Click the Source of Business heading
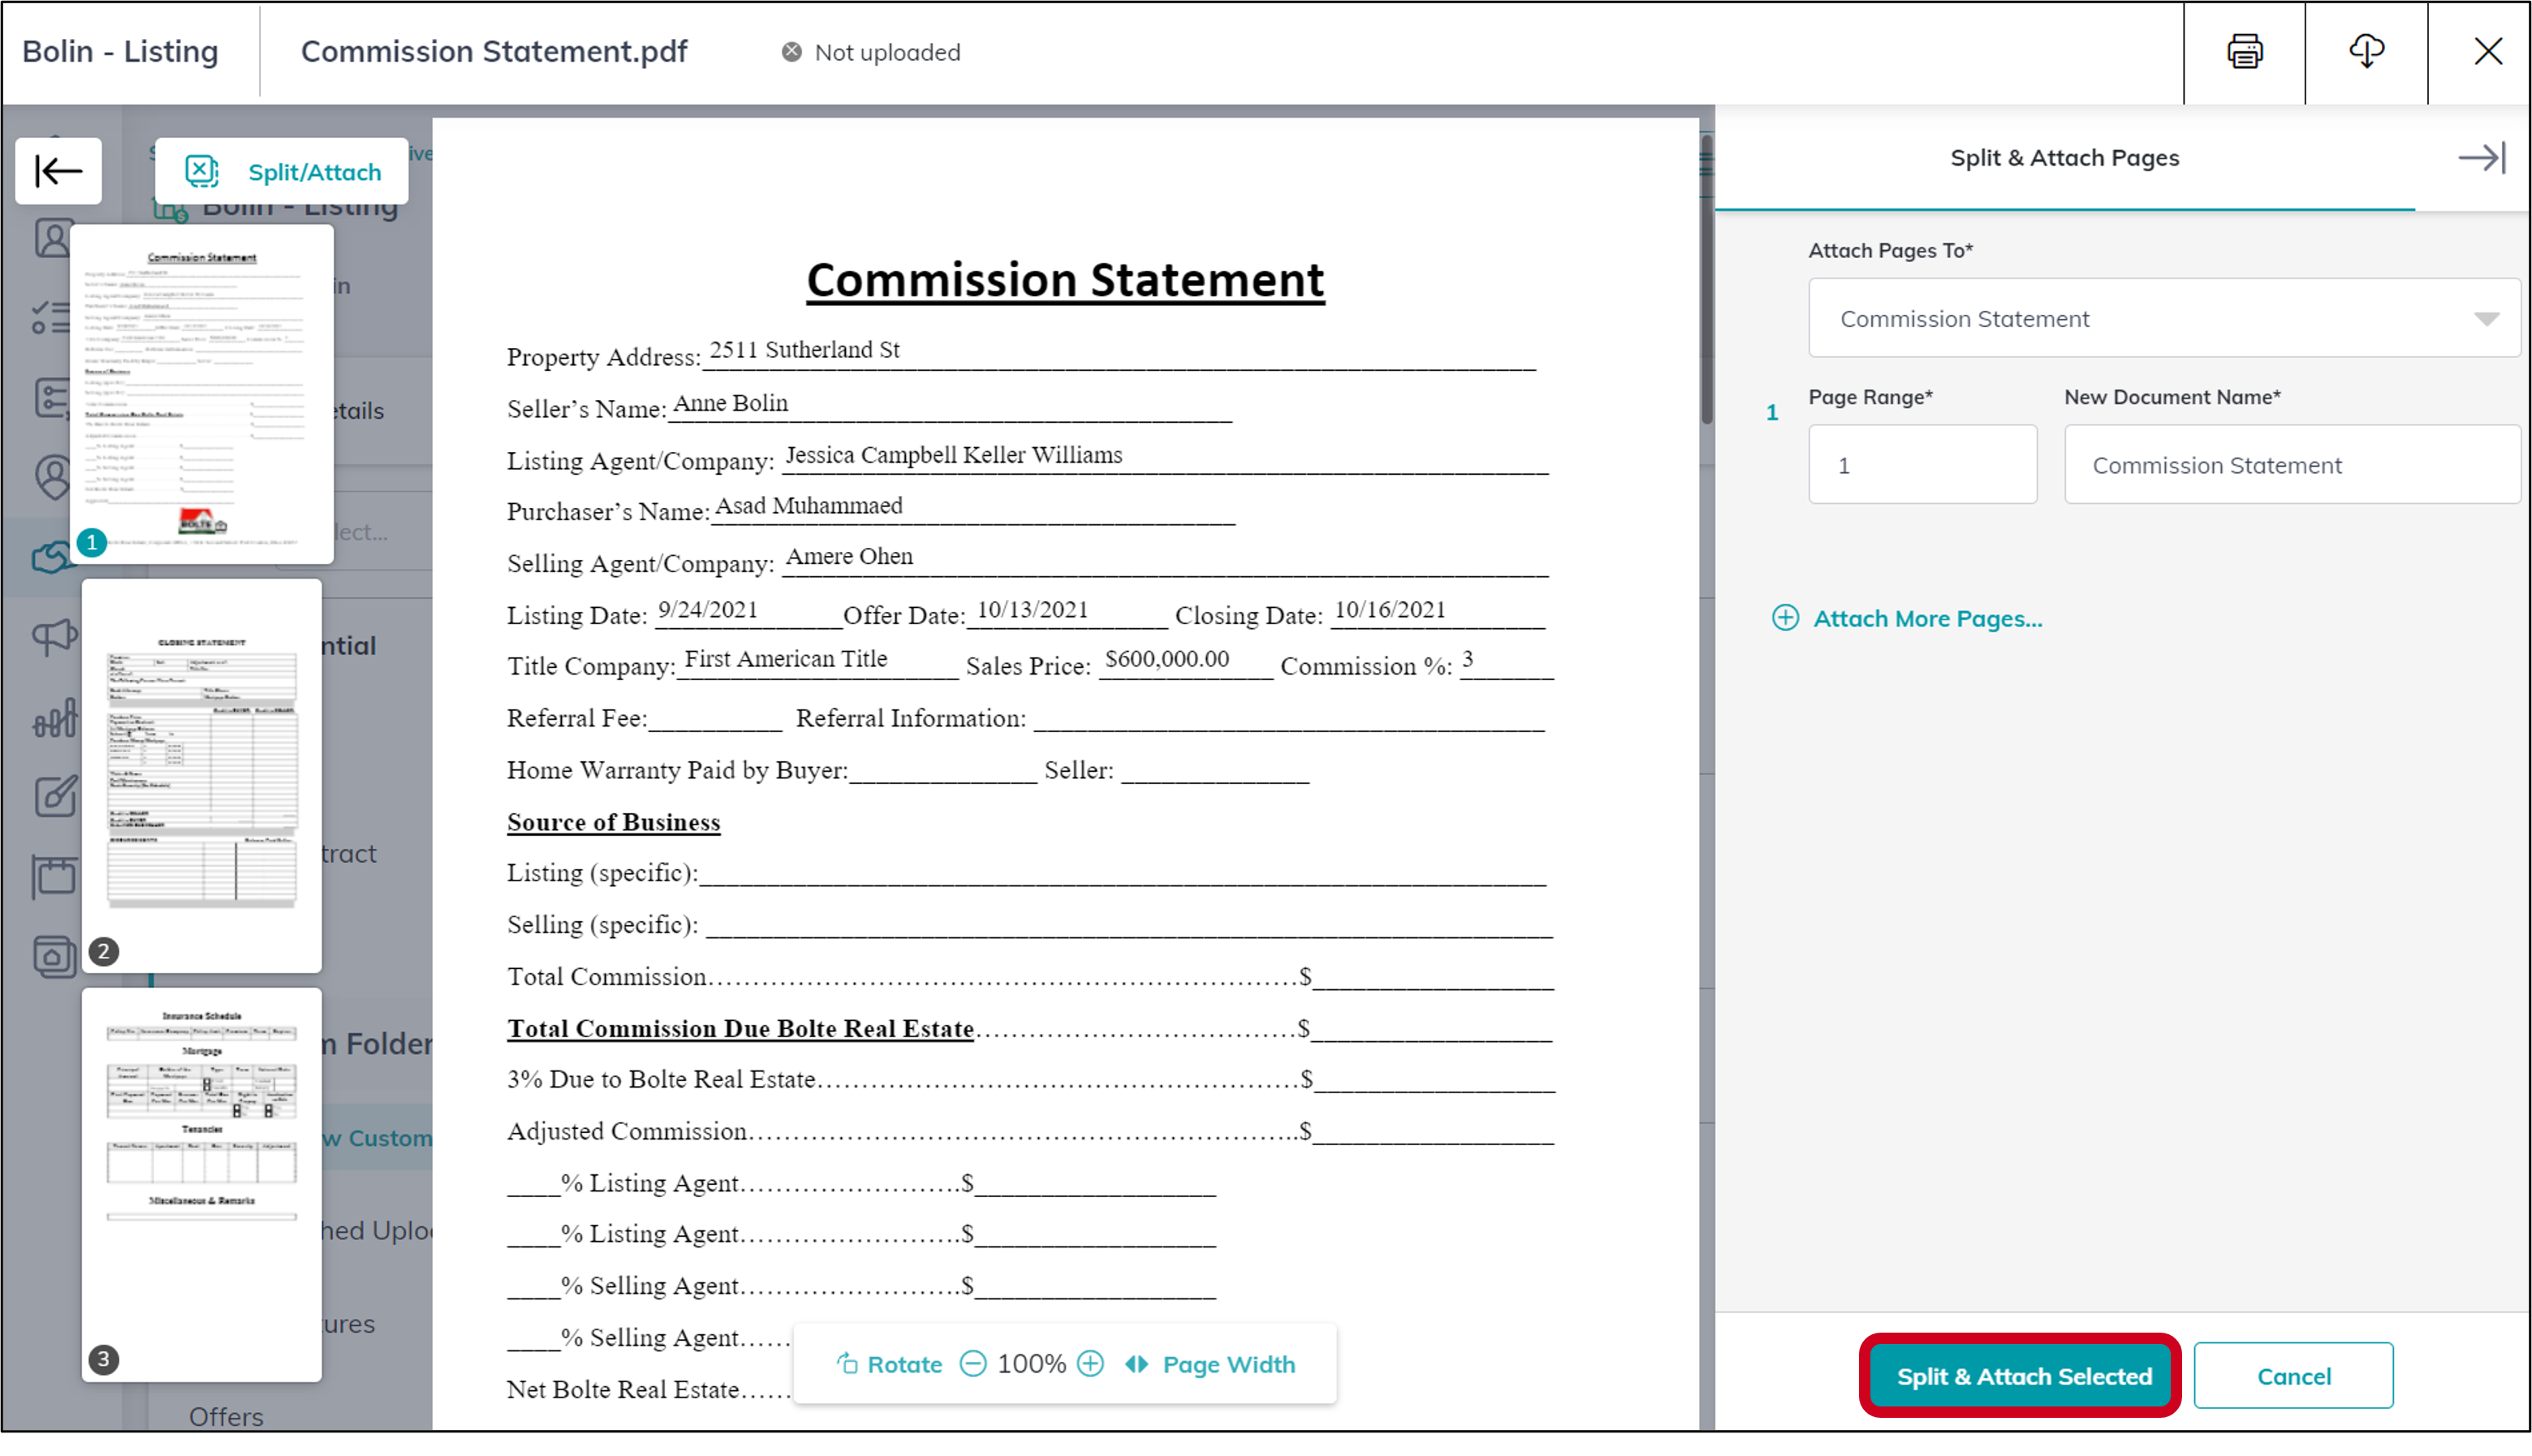2532x1456 pixels. 613,822
